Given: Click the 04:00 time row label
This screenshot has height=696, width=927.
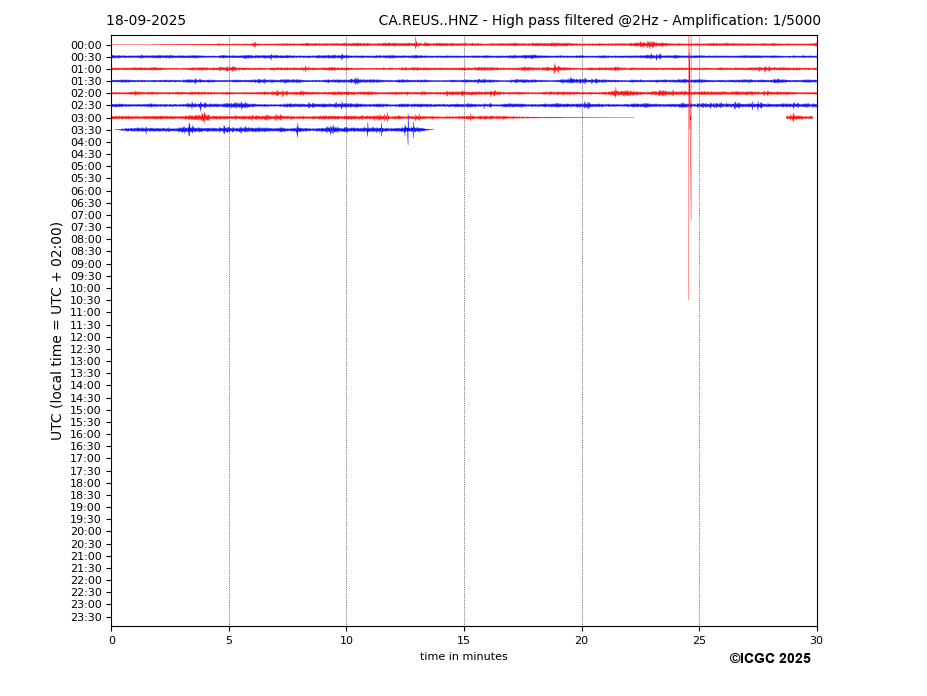Looking at the screenshot, I should (86, 143).
